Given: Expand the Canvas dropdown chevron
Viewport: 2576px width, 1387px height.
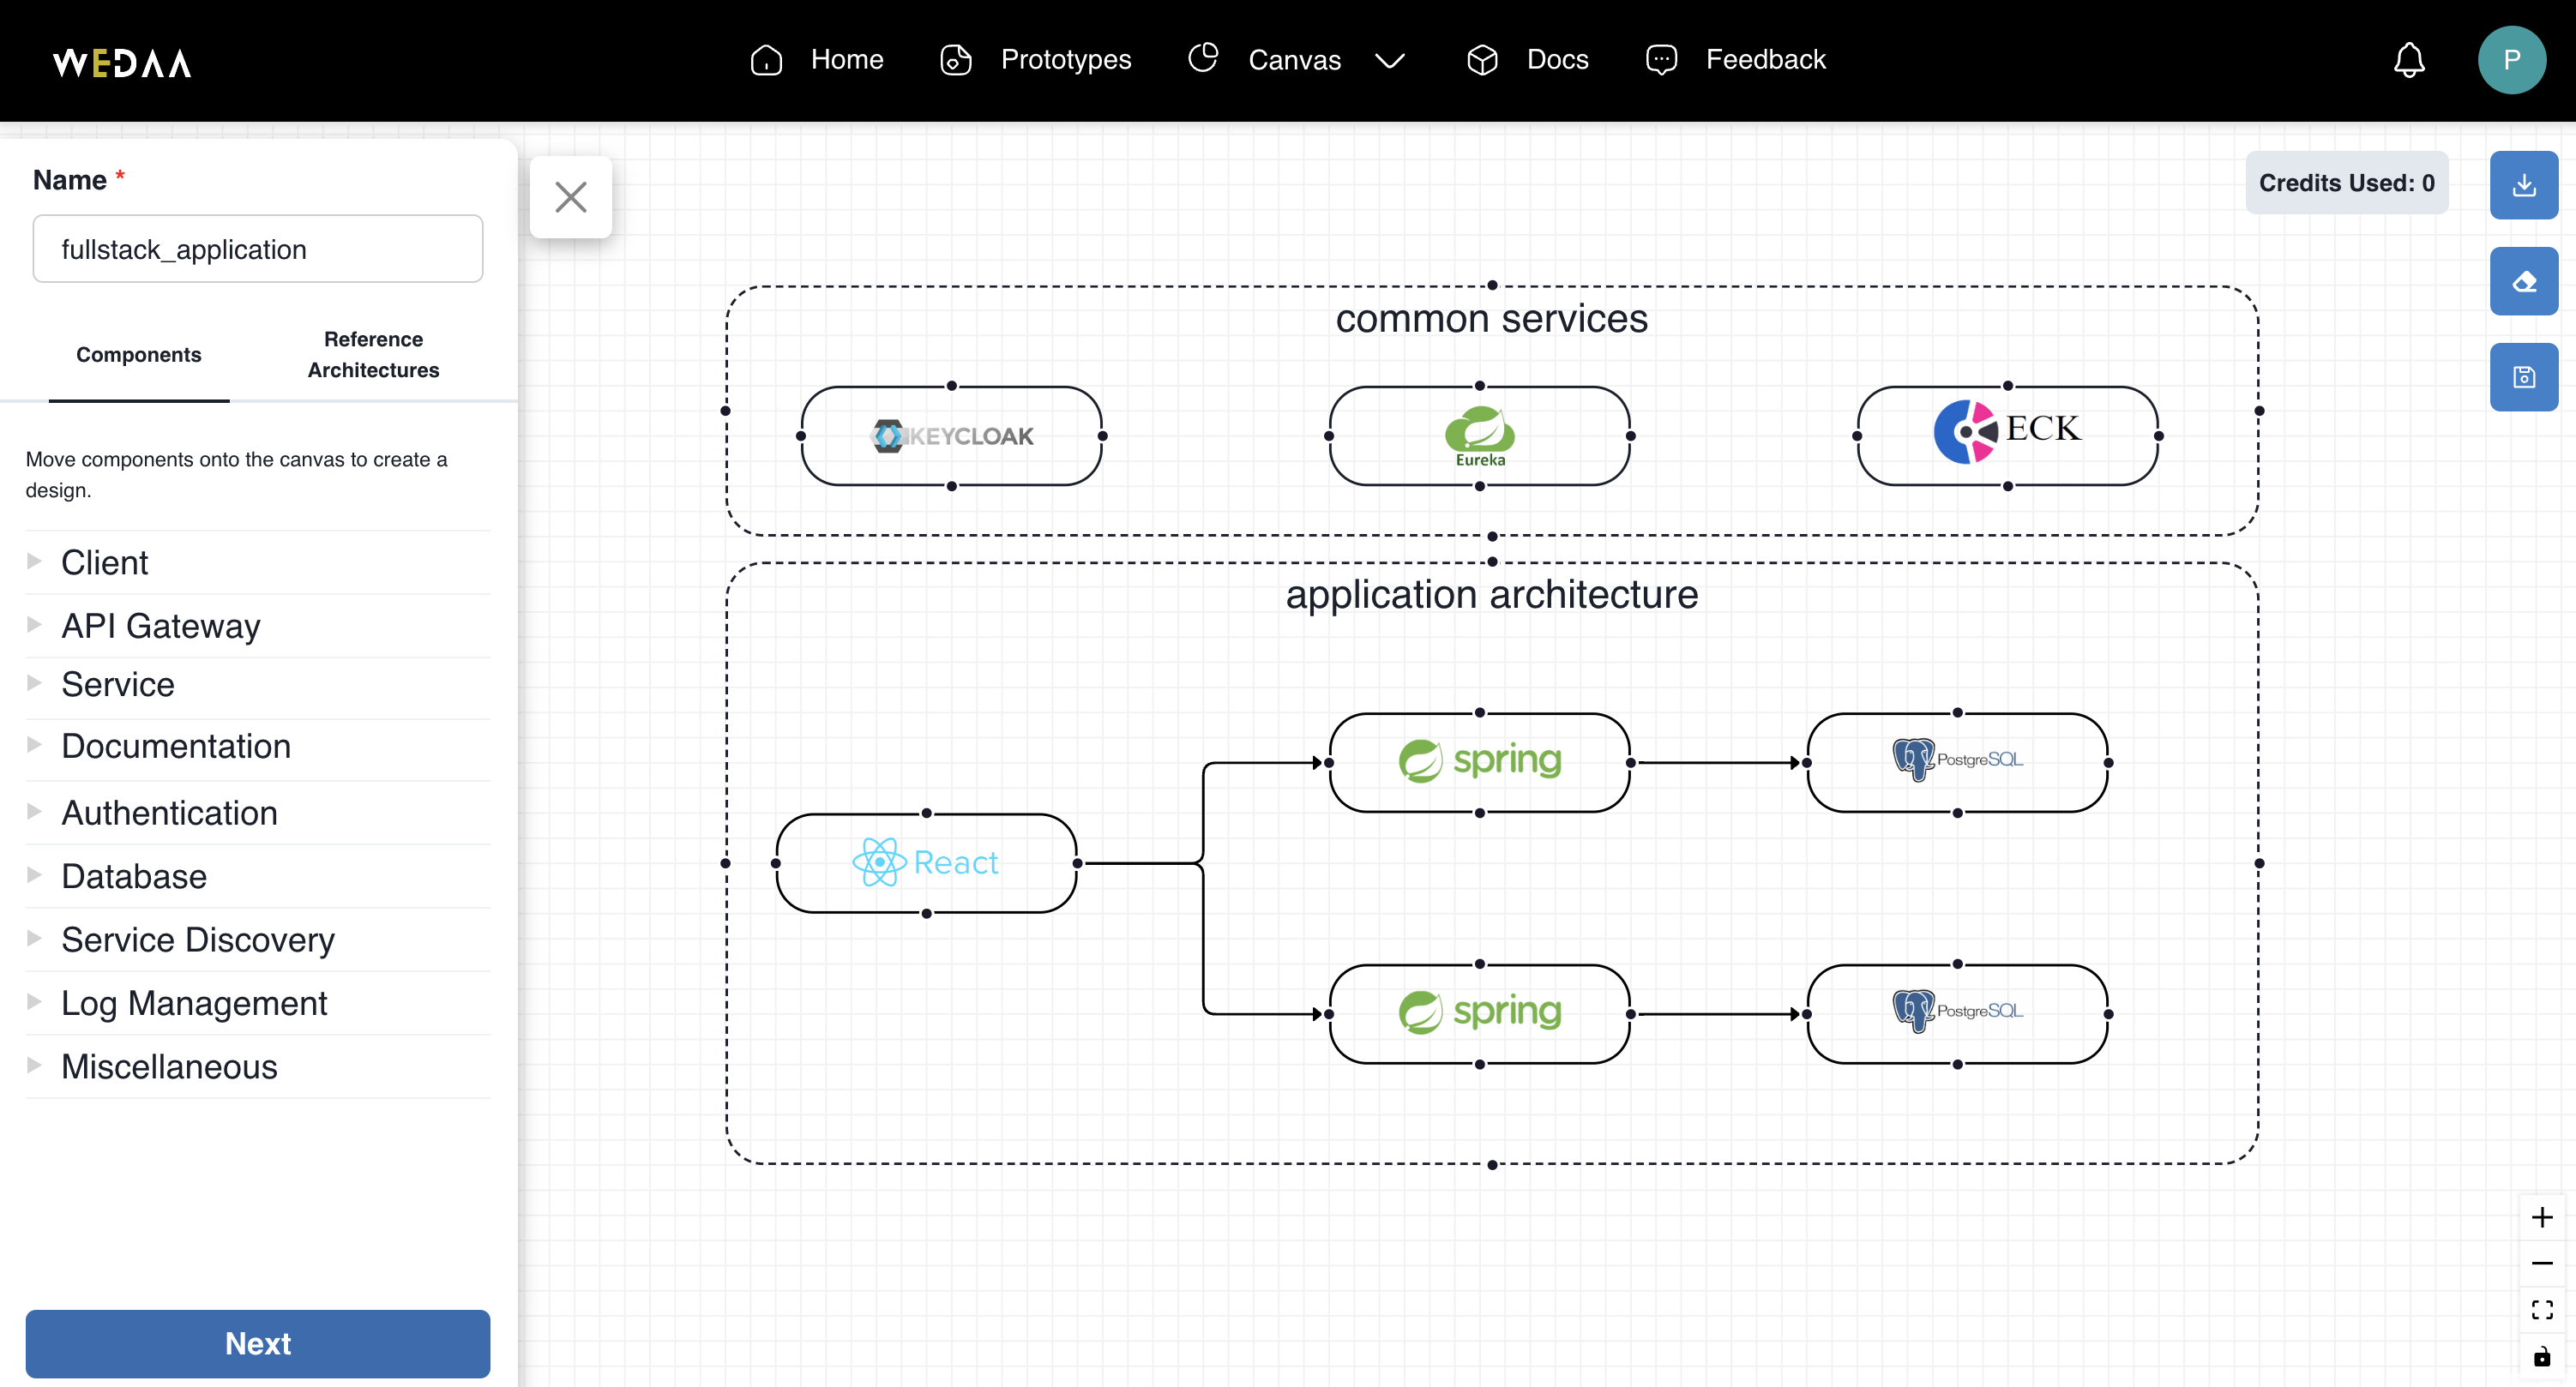Looking at the screenshot, I should click(1389, 61).
